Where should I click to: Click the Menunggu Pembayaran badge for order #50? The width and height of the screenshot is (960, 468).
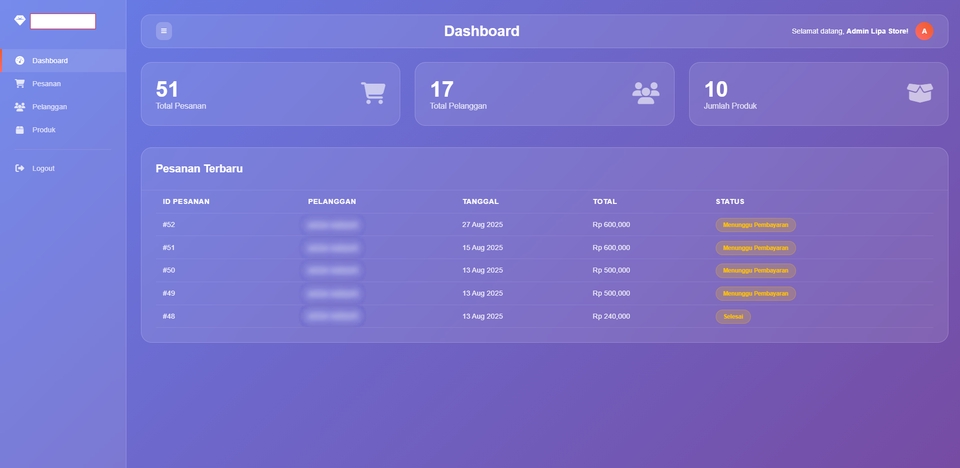pos(756,271)
